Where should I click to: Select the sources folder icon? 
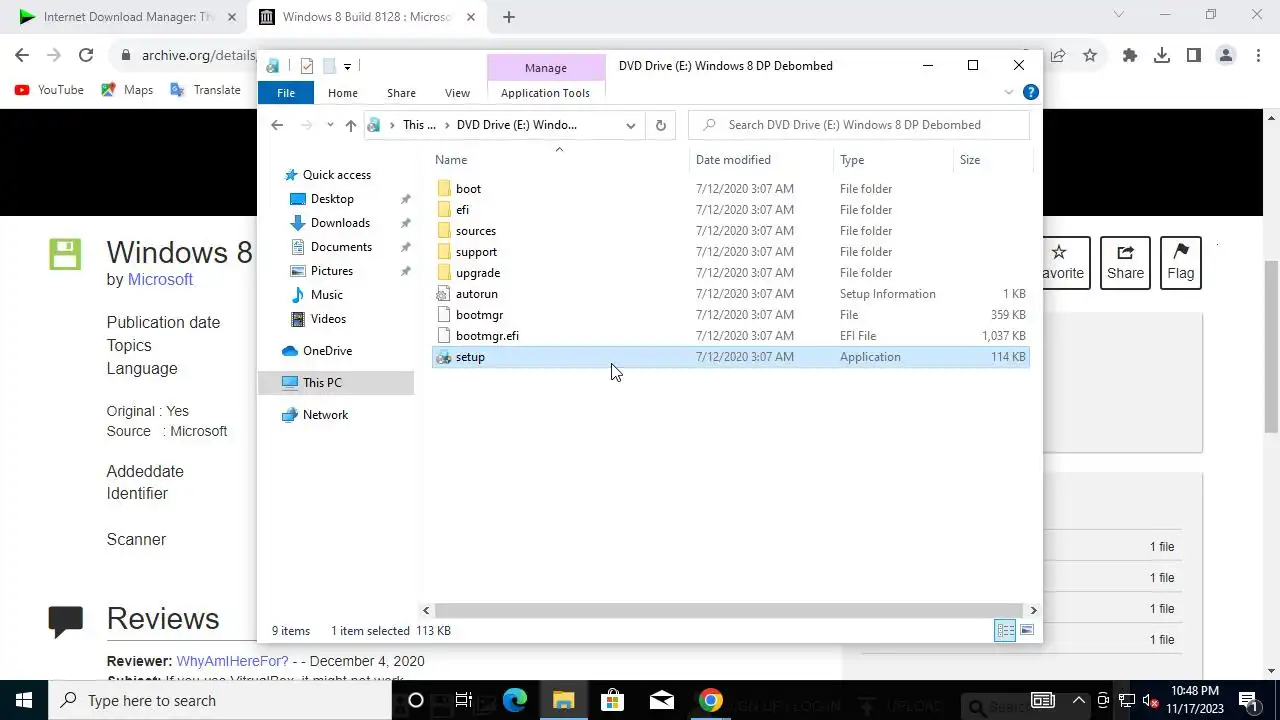point(444,231)
